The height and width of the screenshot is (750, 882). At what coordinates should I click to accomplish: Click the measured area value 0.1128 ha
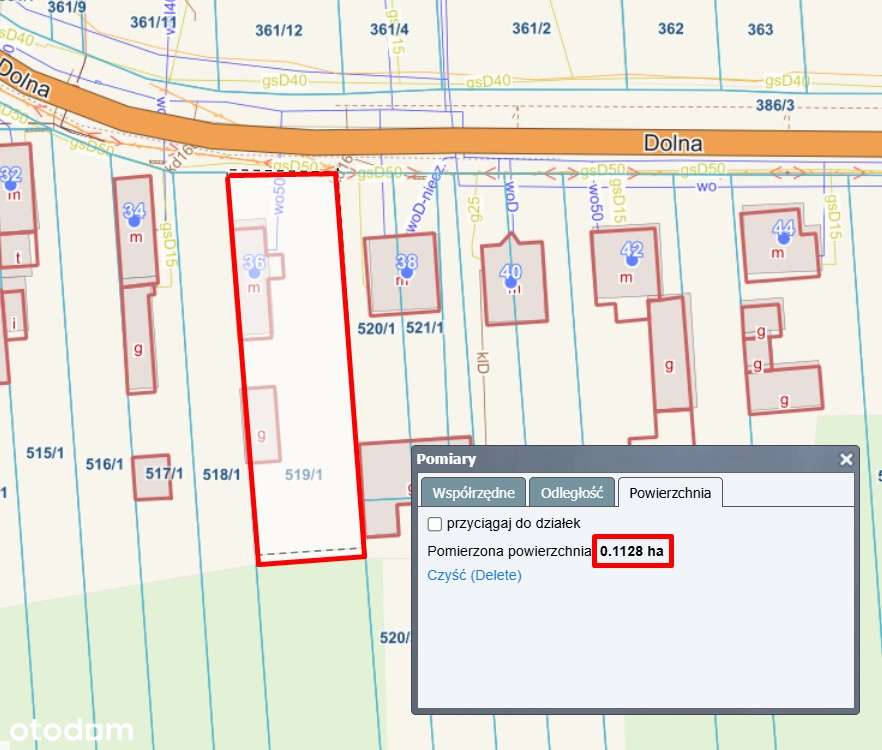(632, 551)
